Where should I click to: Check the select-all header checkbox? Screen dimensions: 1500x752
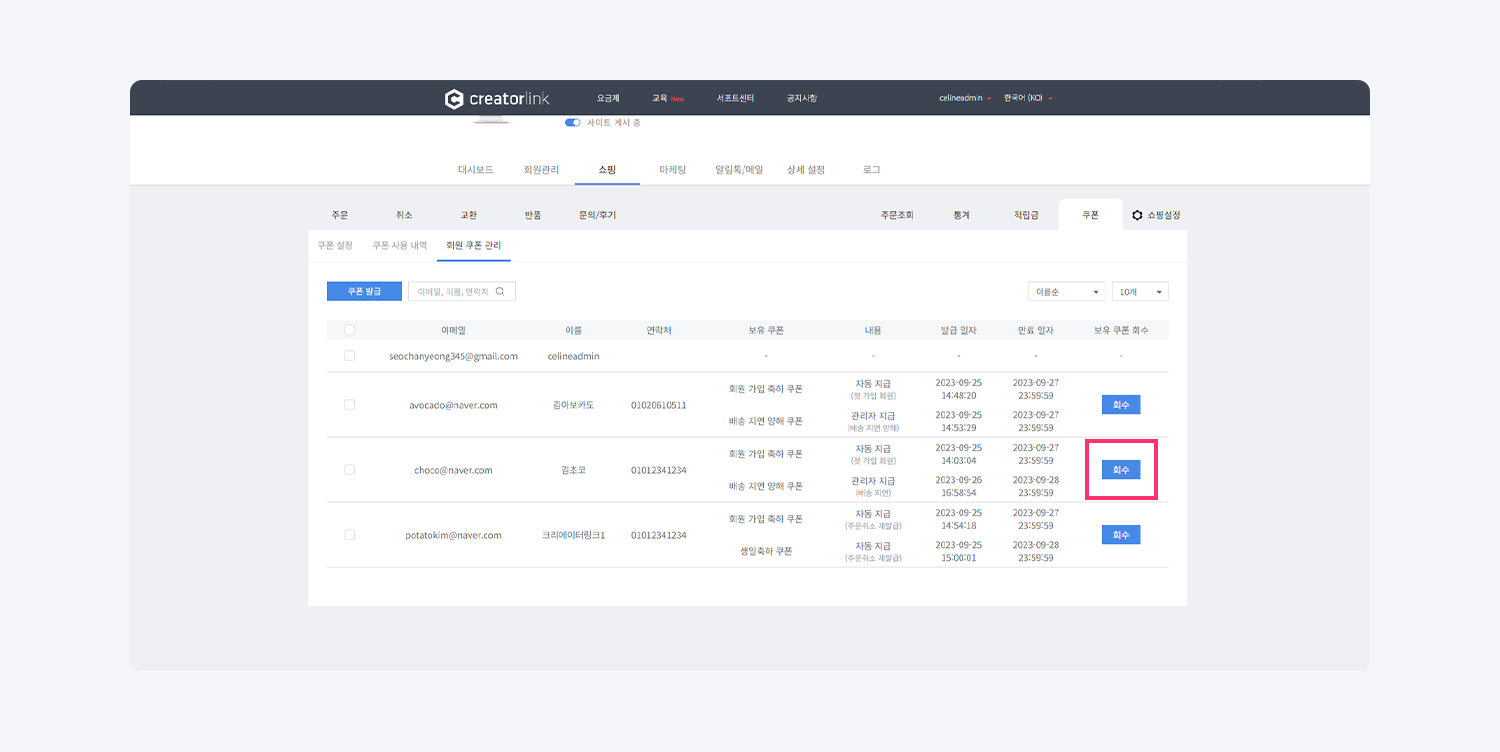[349, 330]
